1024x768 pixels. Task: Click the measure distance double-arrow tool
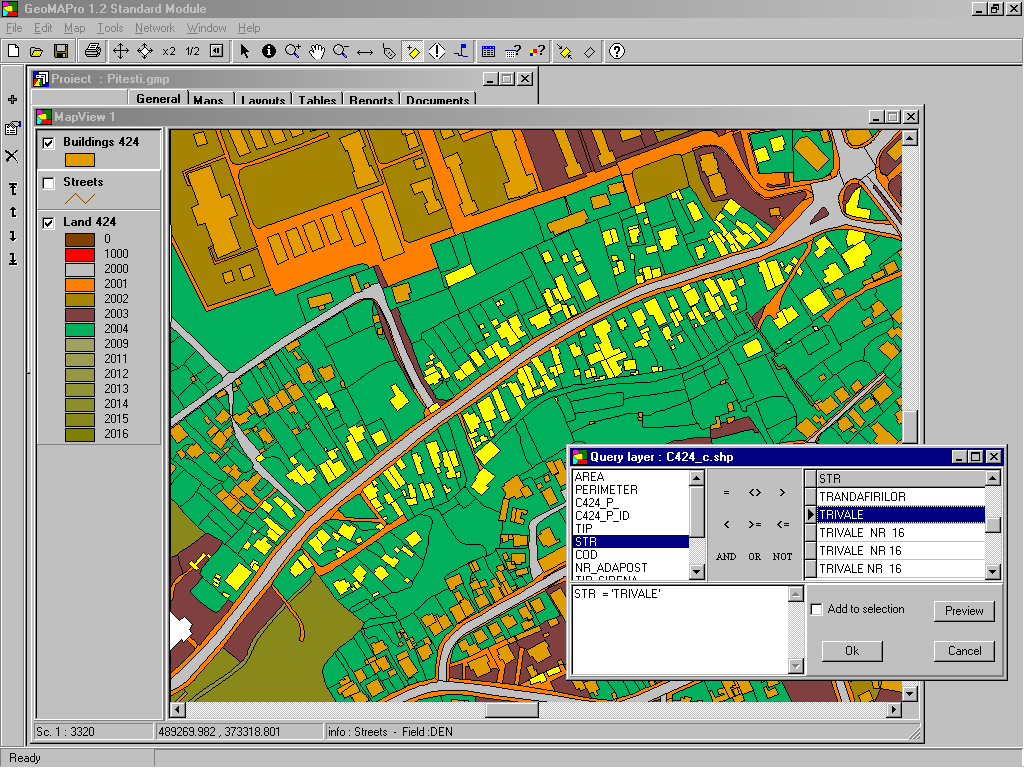coord(365,51)
